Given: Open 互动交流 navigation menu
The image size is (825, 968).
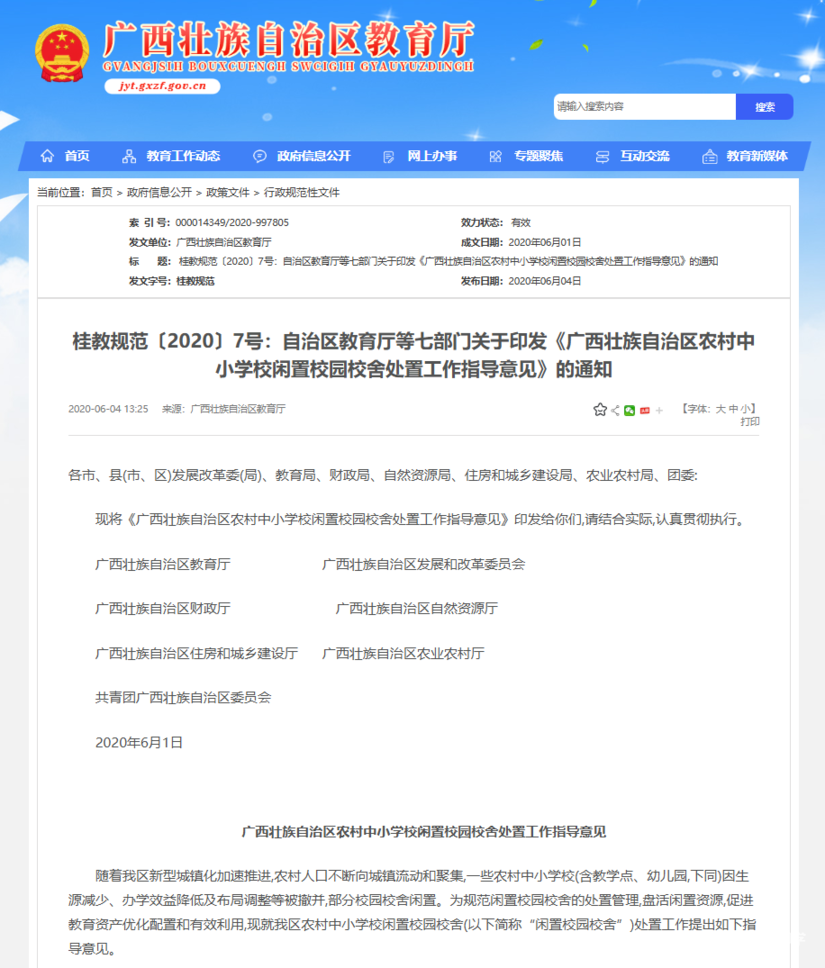Looking at the screenshot, I should point(645,156).
